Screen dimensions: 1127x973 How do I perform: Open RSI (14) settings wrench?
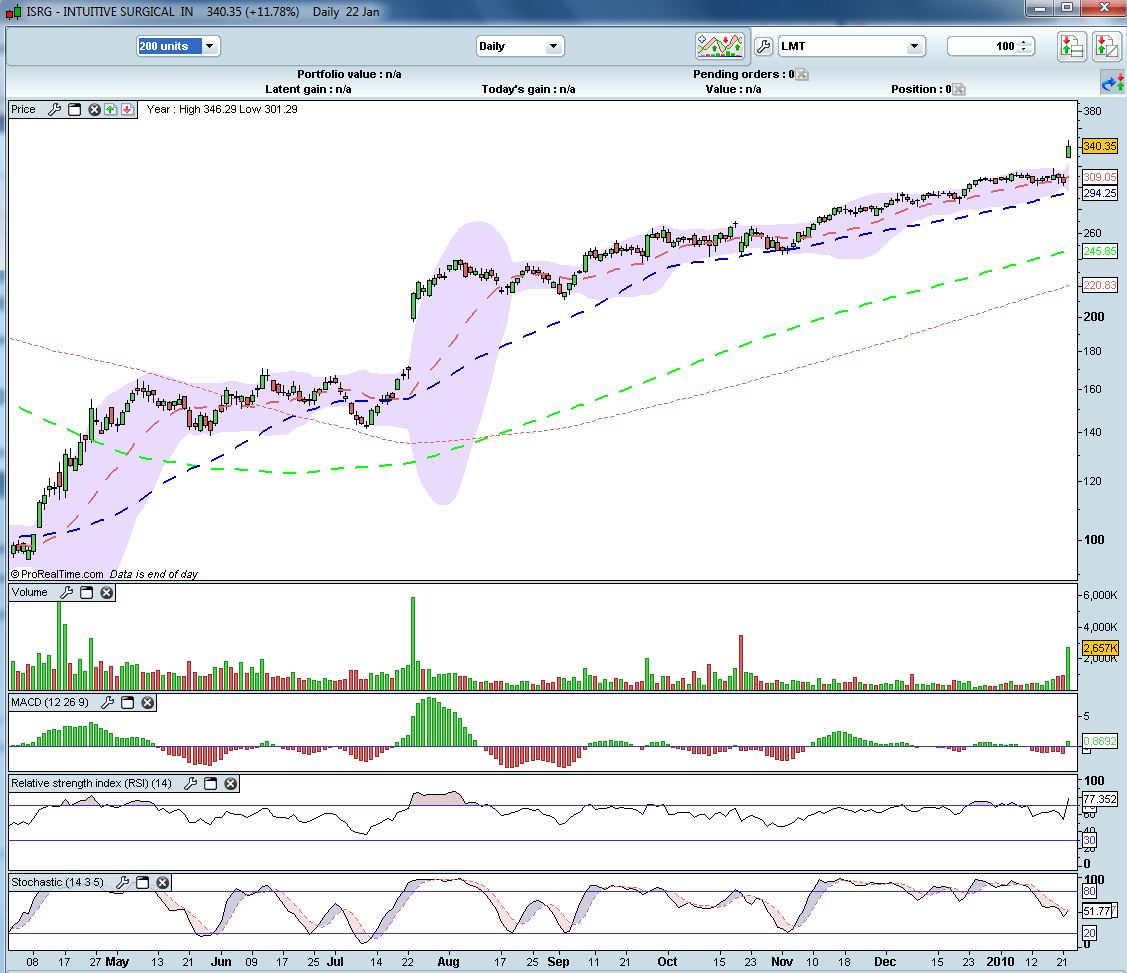tap(190, 783)
